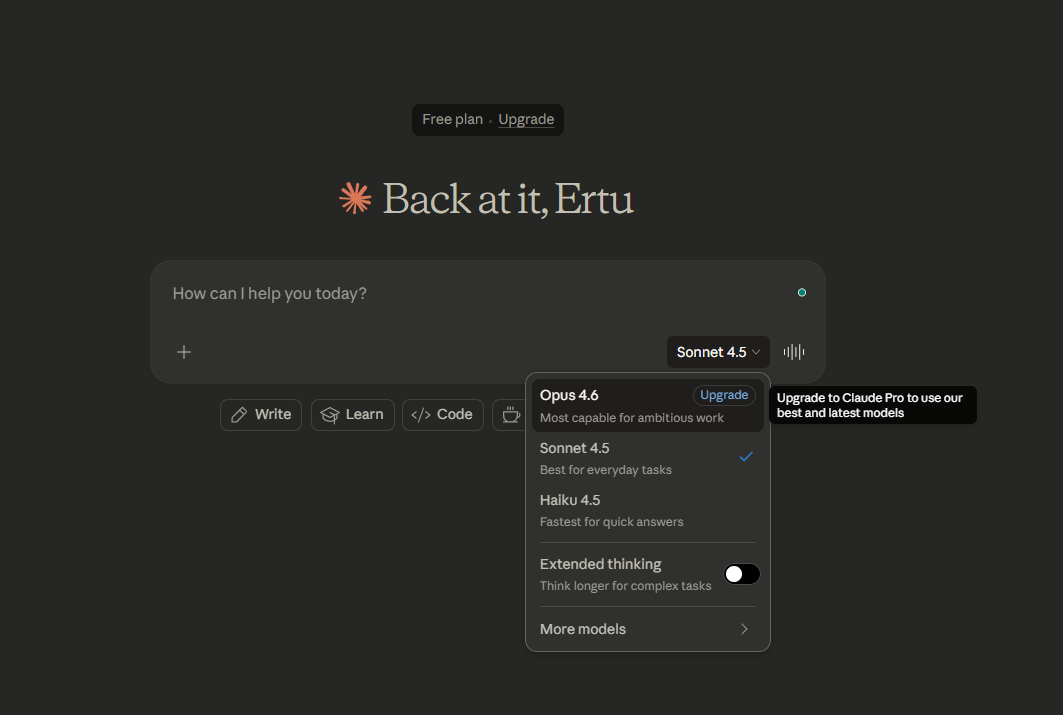Focus the 'How can I help you today?' input
The image size is (1063, 715).
click(x=475, y=293)
